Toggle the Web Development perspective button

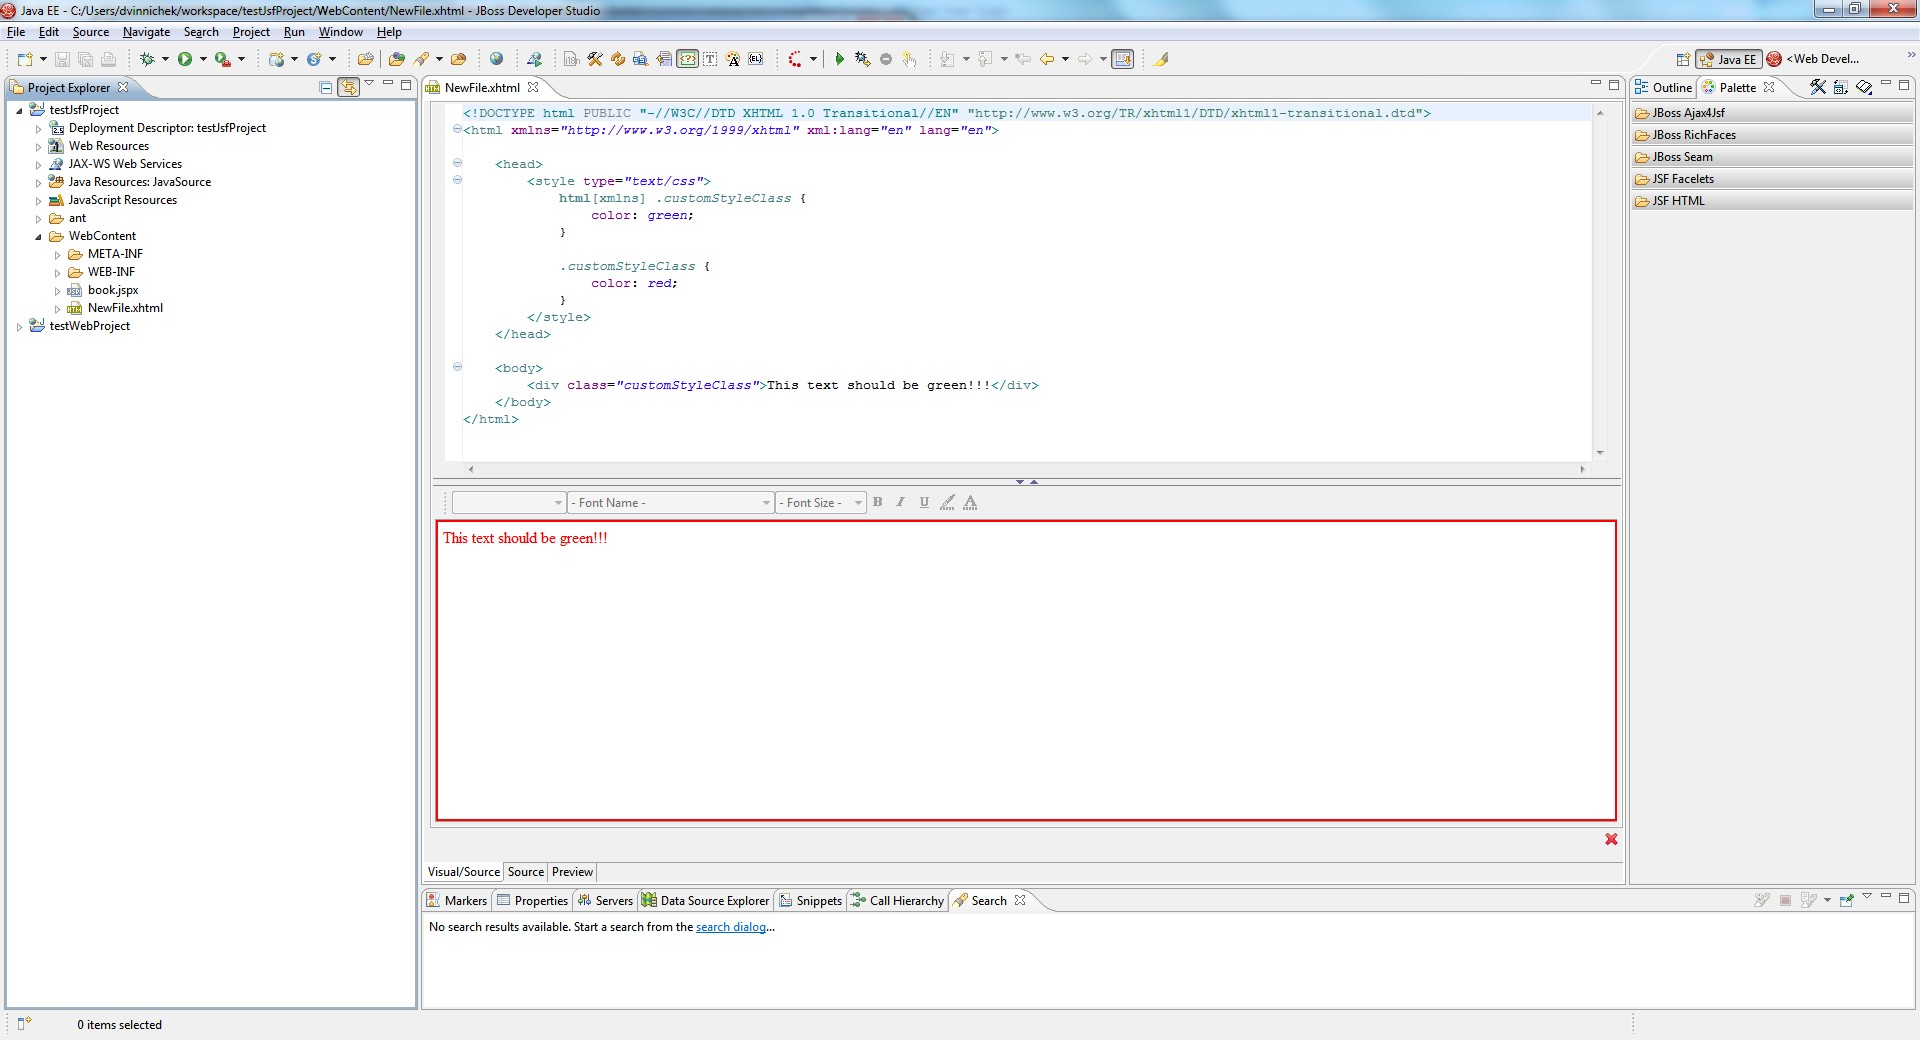pyautogui.click(x=1814, y=60)
